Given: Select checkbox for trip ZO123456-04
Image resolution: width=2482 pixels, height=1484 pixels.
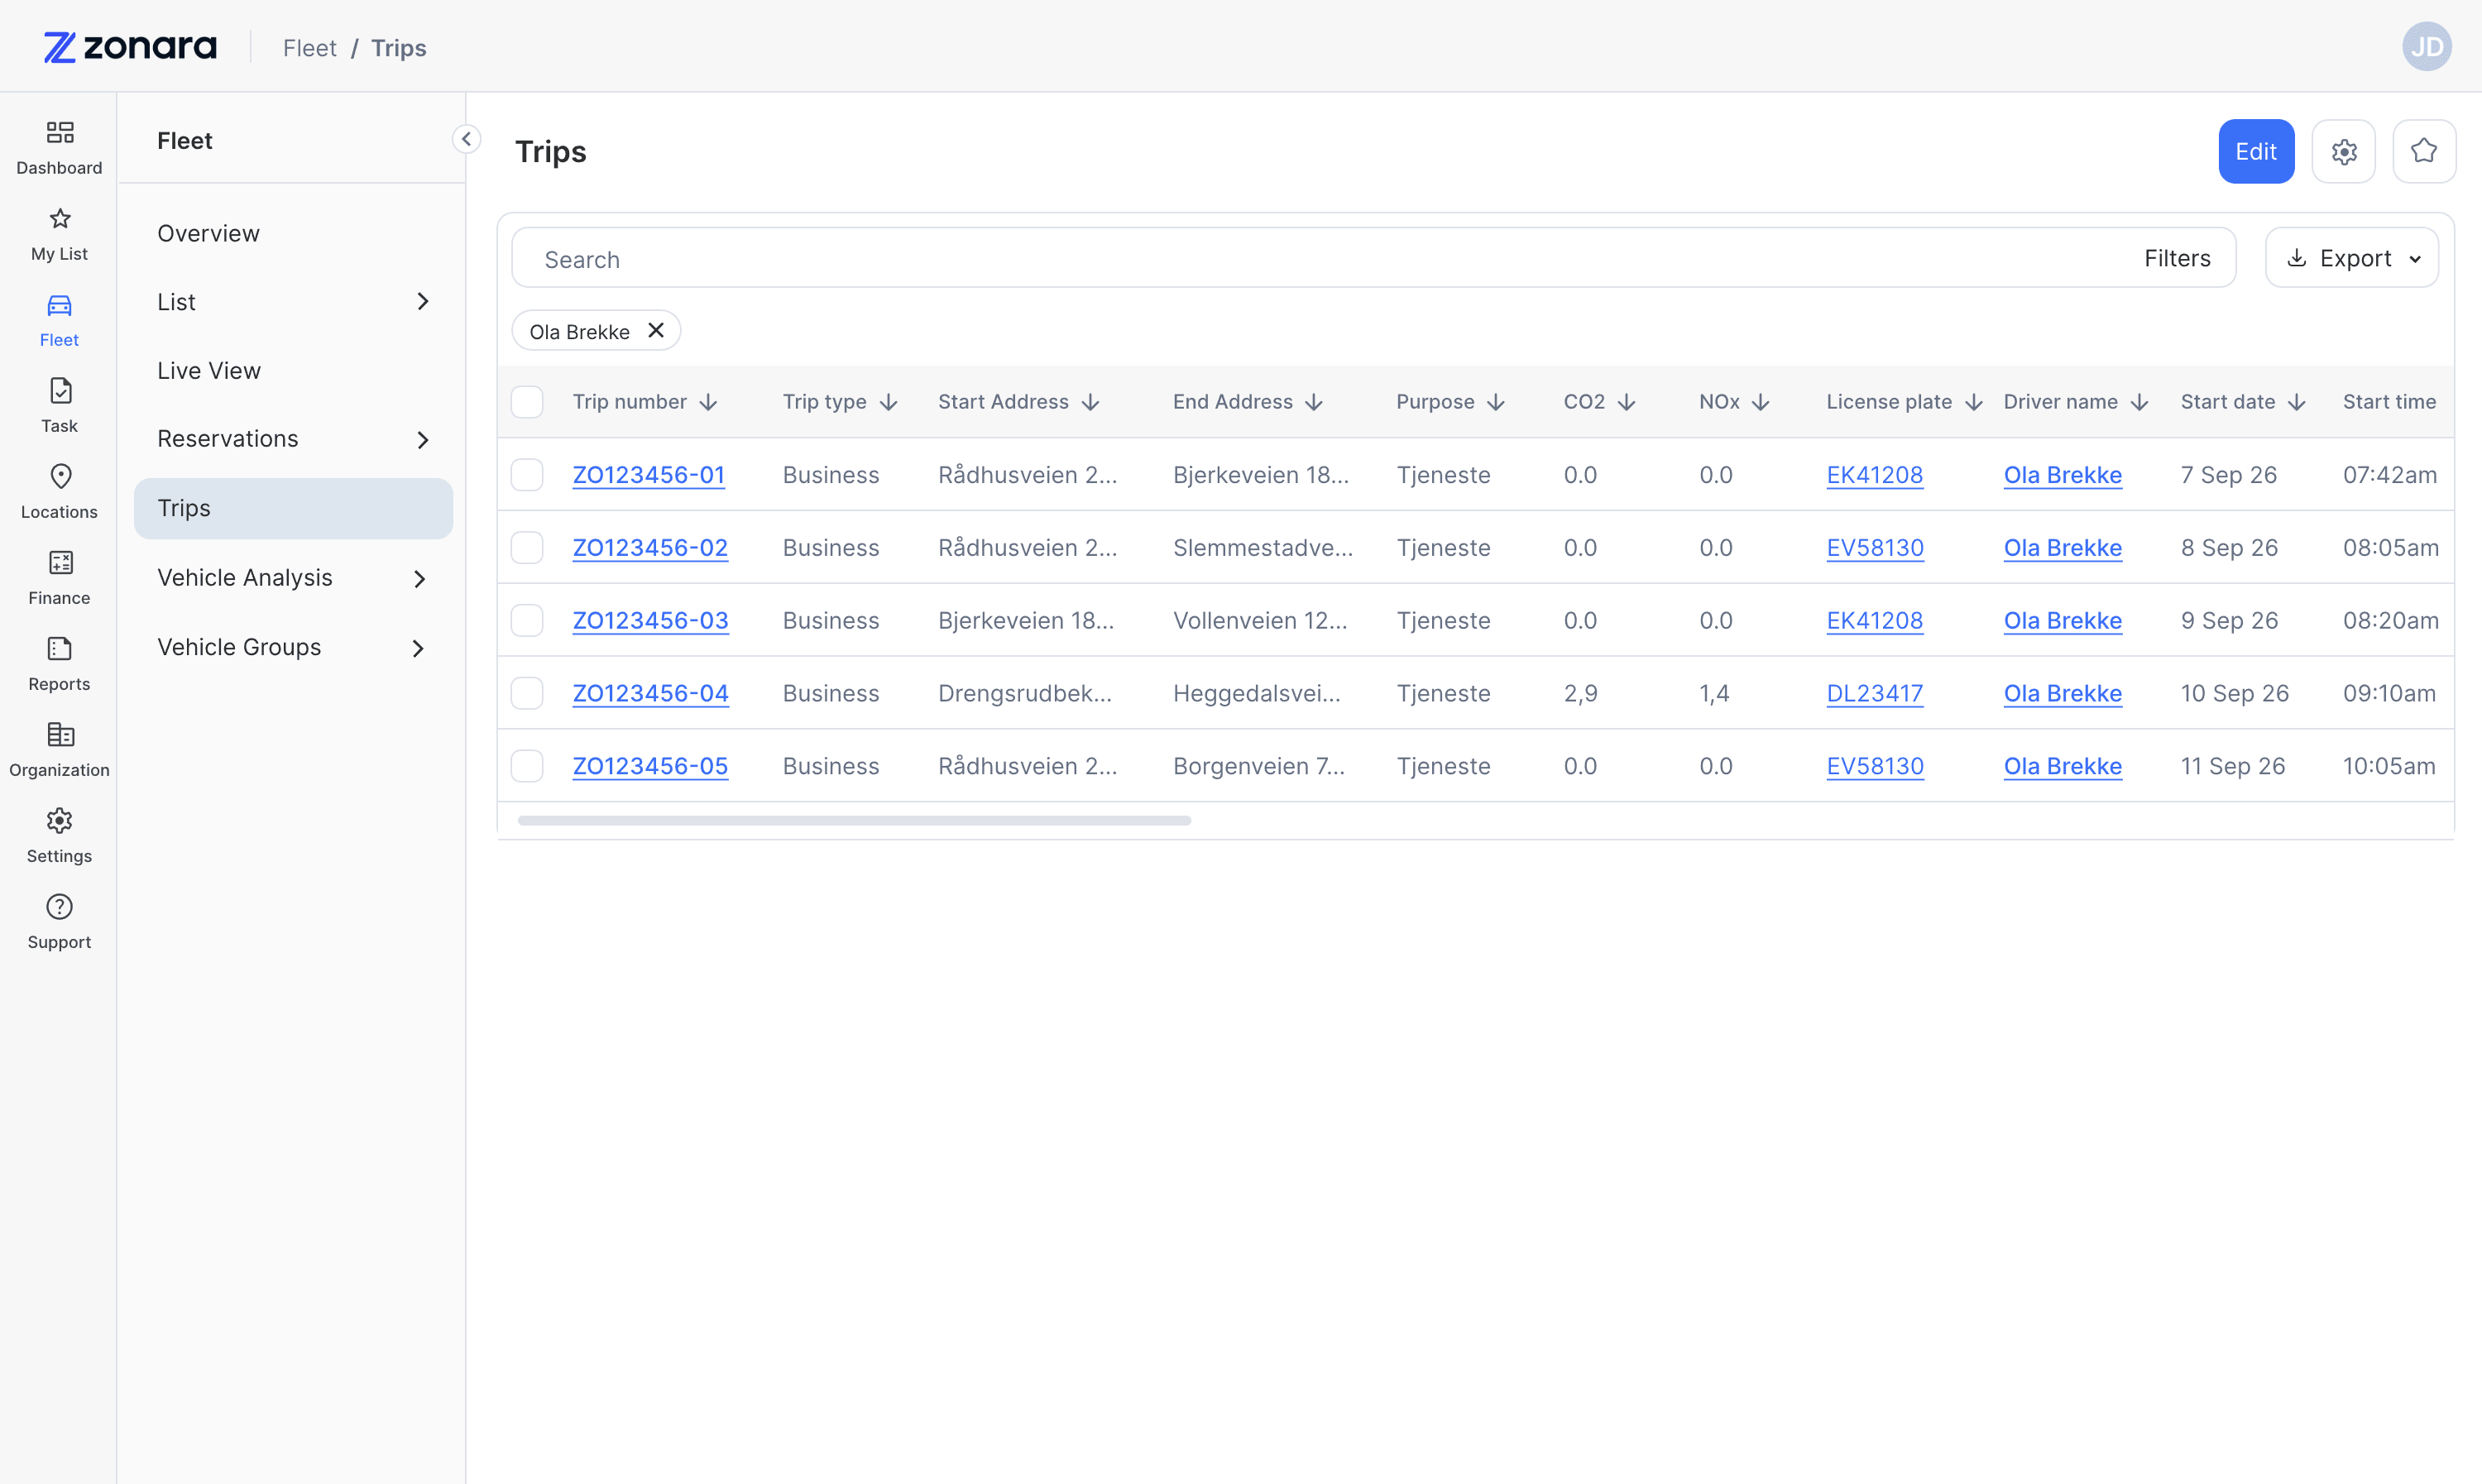Looking at the screenshot, I should pyautogui.click(x=527, y=693).
